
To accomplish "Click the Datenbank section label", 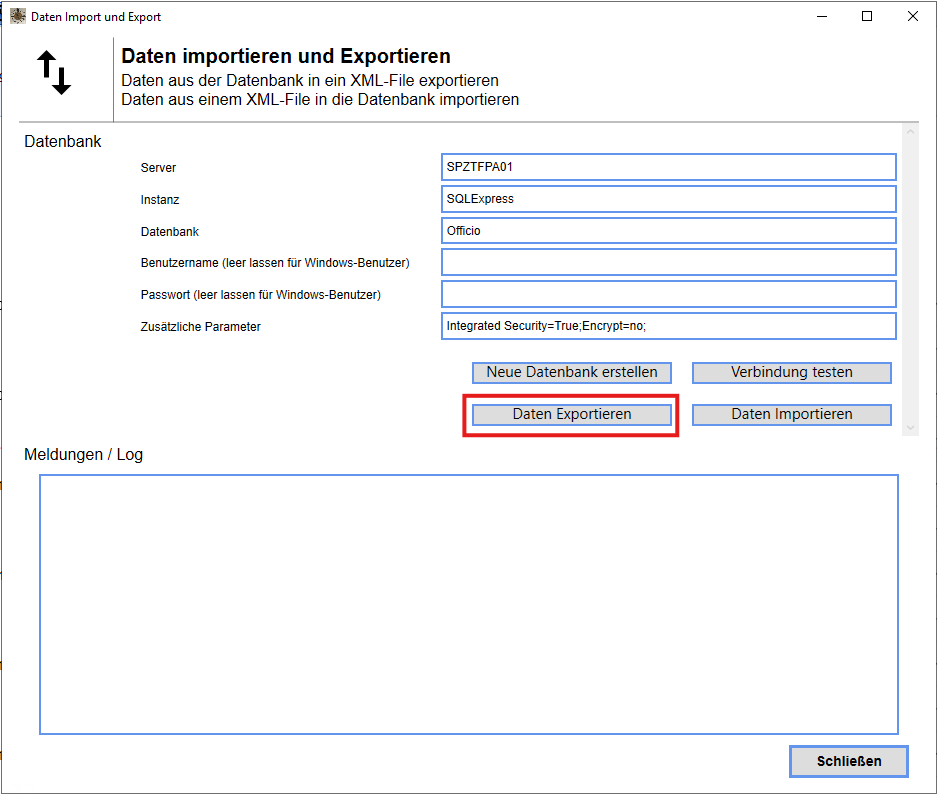I will pyautogui.click(x=62, y=141).
